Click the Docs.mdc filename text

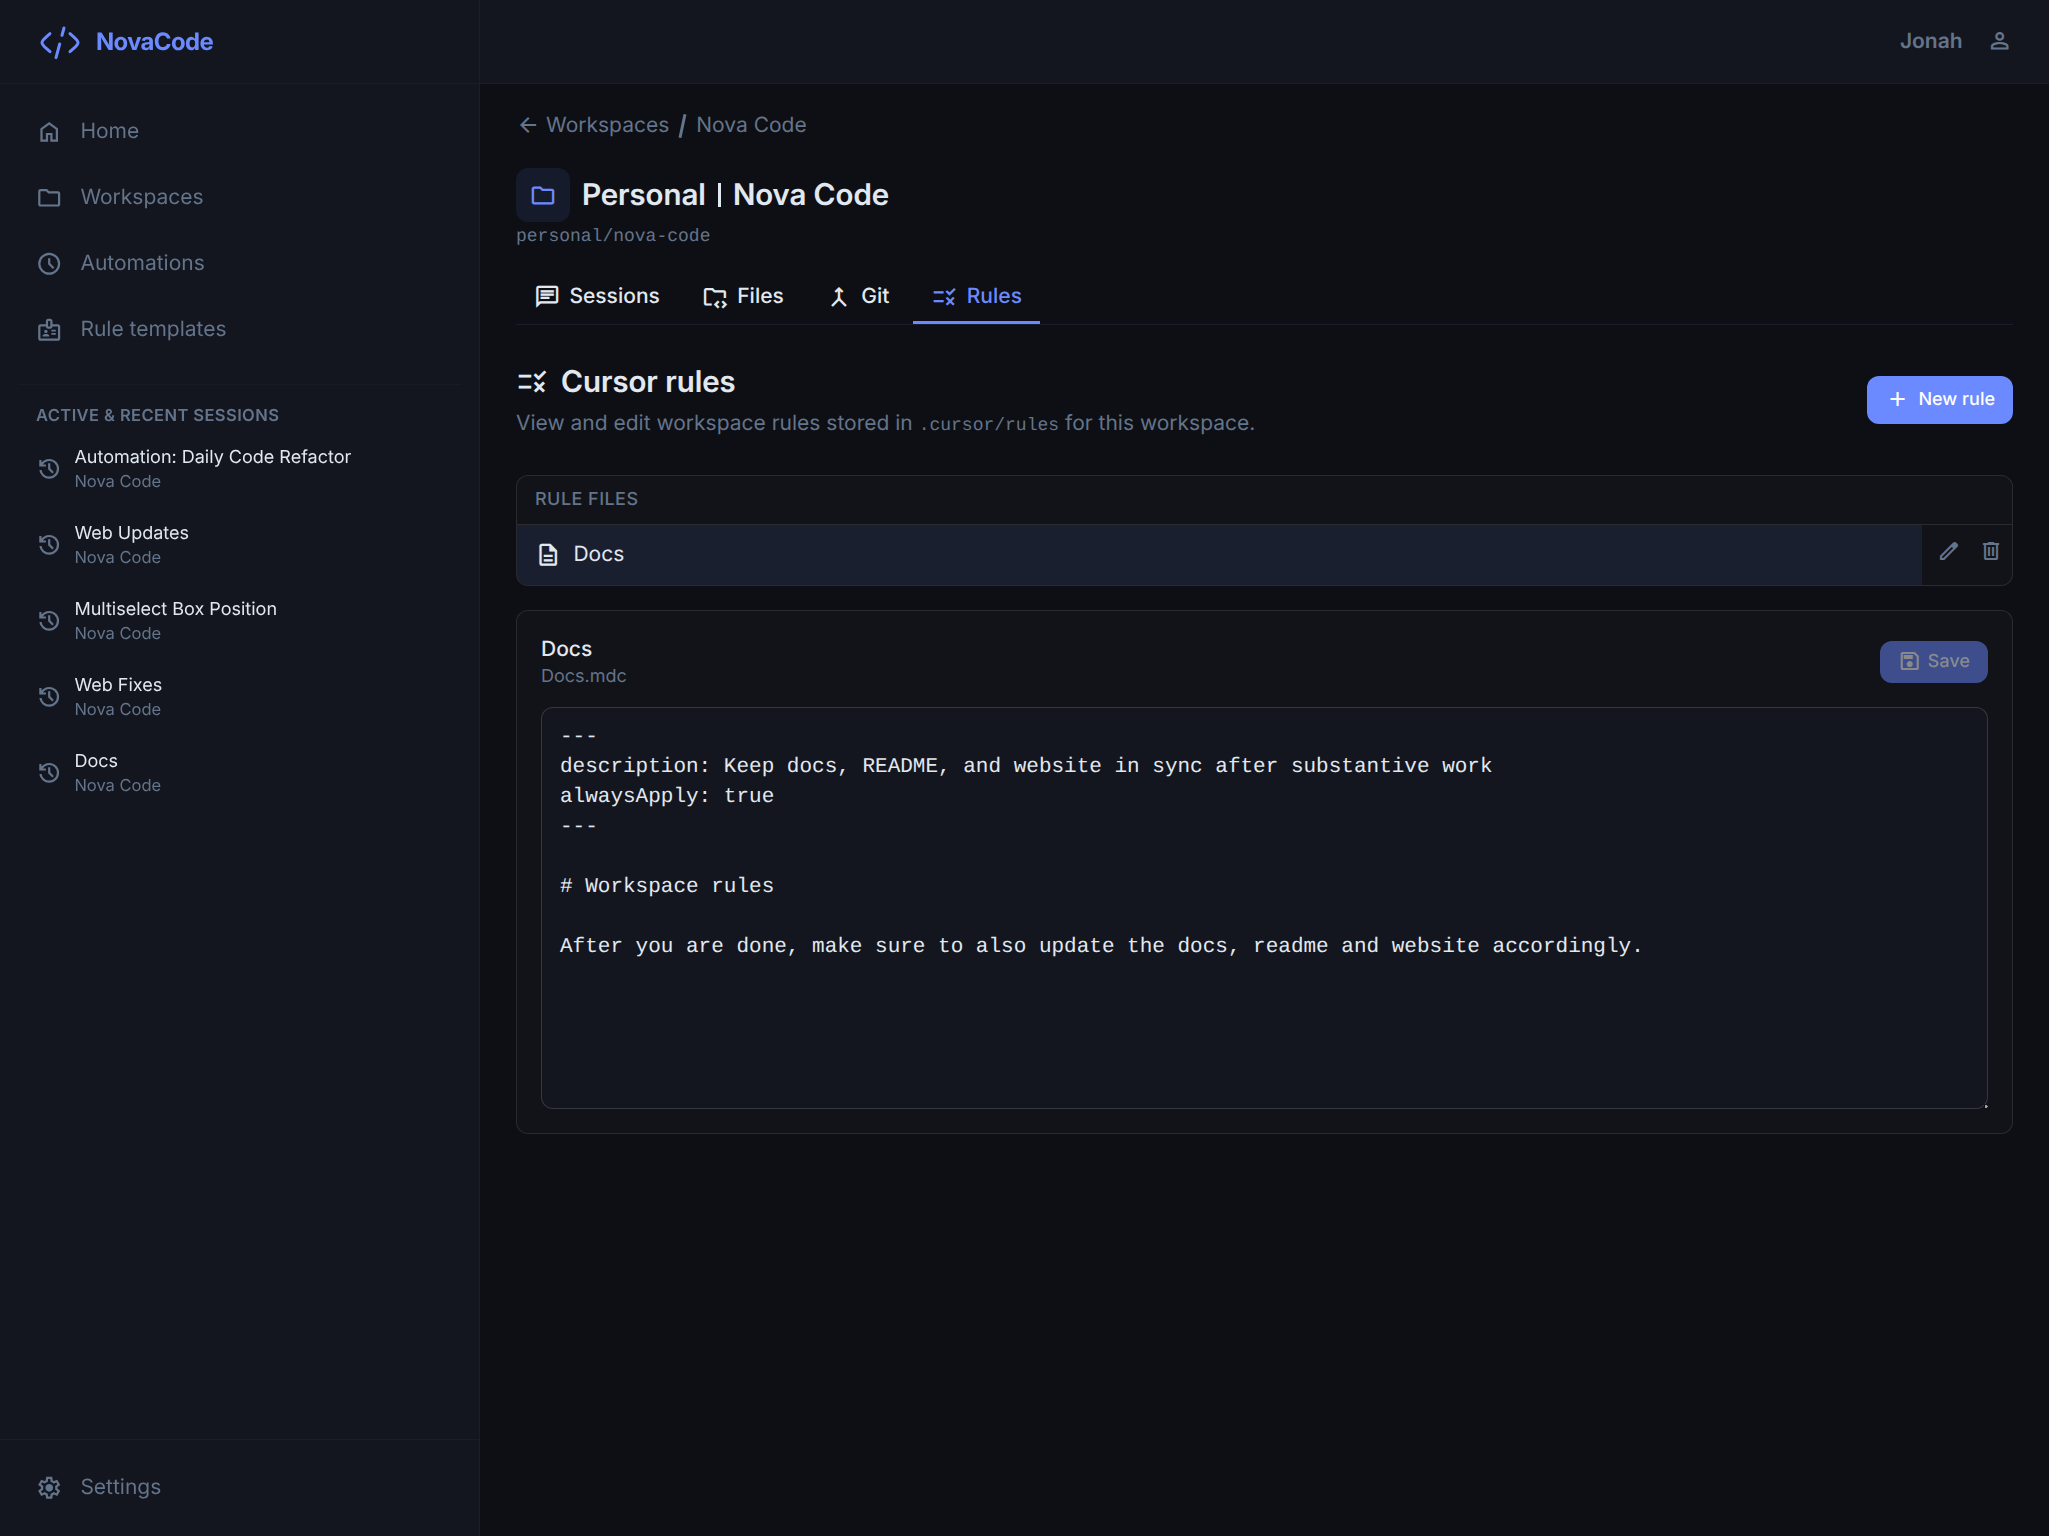(x=584, y=676)
